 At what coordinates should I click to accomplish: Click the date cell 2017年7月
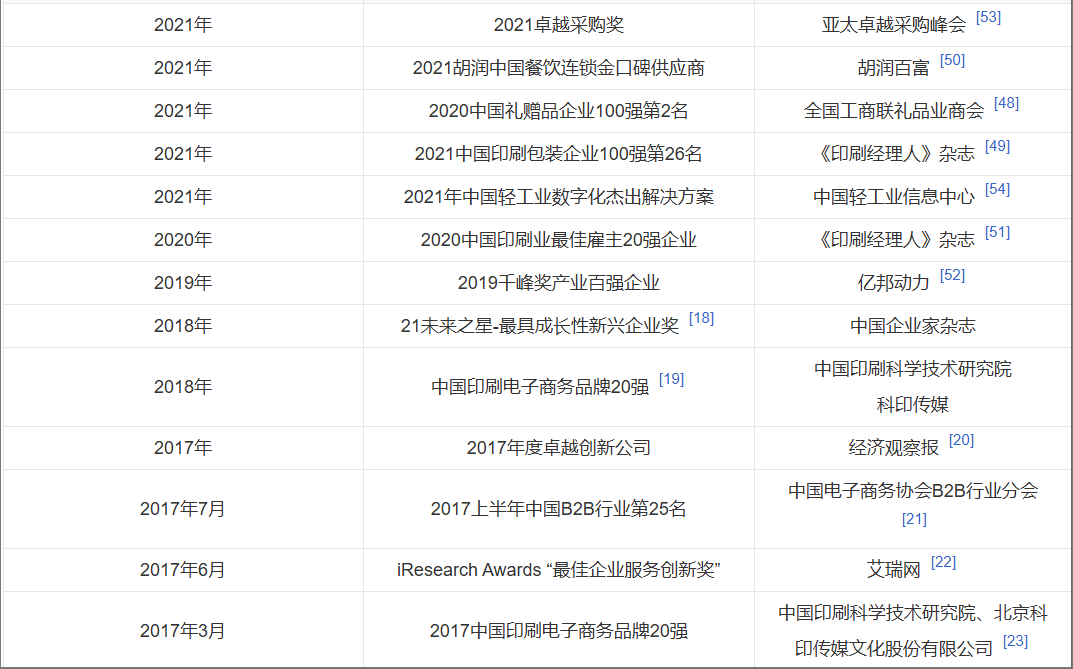pyautogui.click(x=183, y=509)
